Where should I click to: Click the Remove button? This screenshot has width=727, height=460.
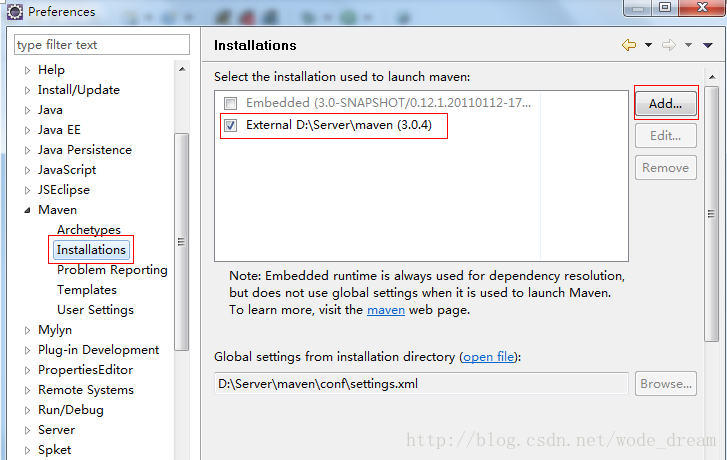point(666,167)
